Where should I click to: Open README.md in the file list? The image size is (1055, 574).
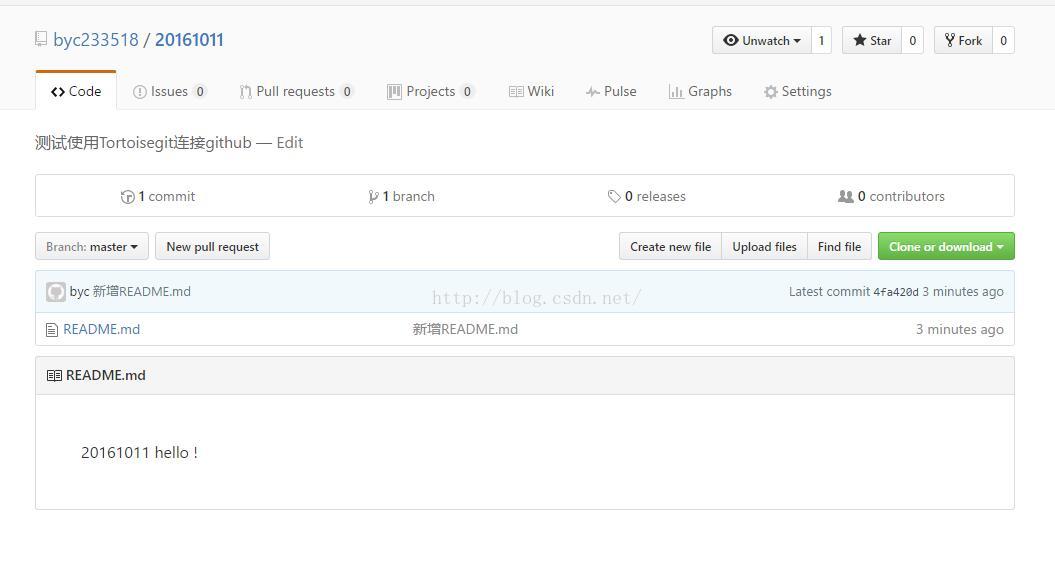(102, 329)
